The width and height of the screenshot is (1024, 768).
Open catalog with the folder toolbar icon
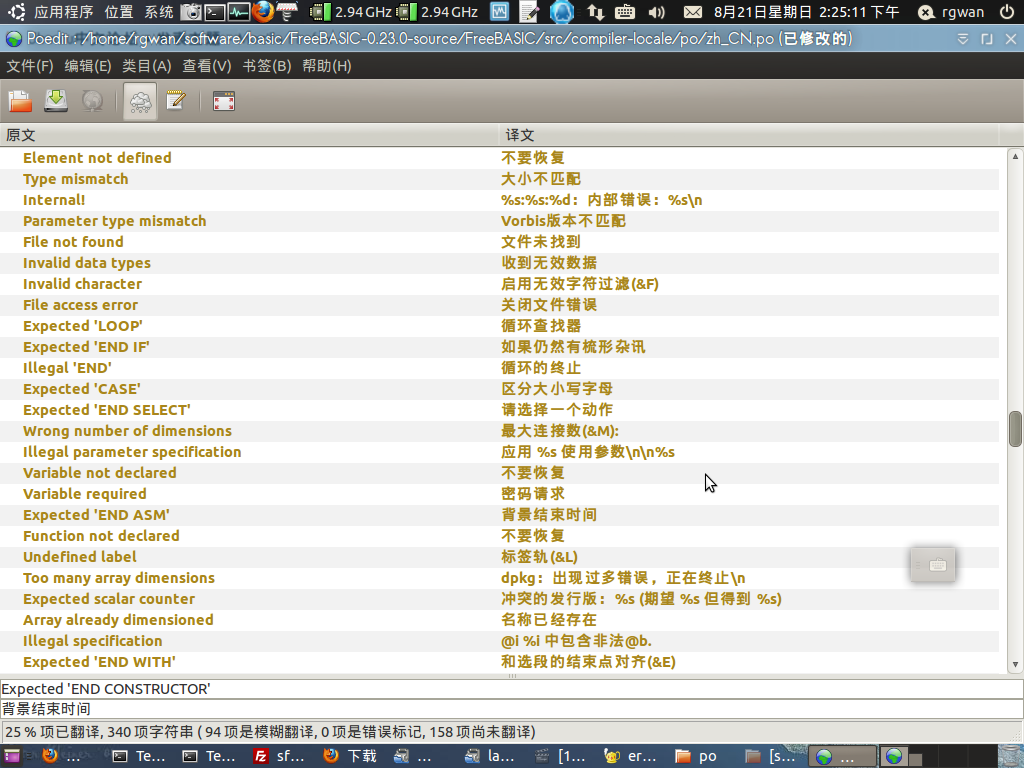[20, 101]
